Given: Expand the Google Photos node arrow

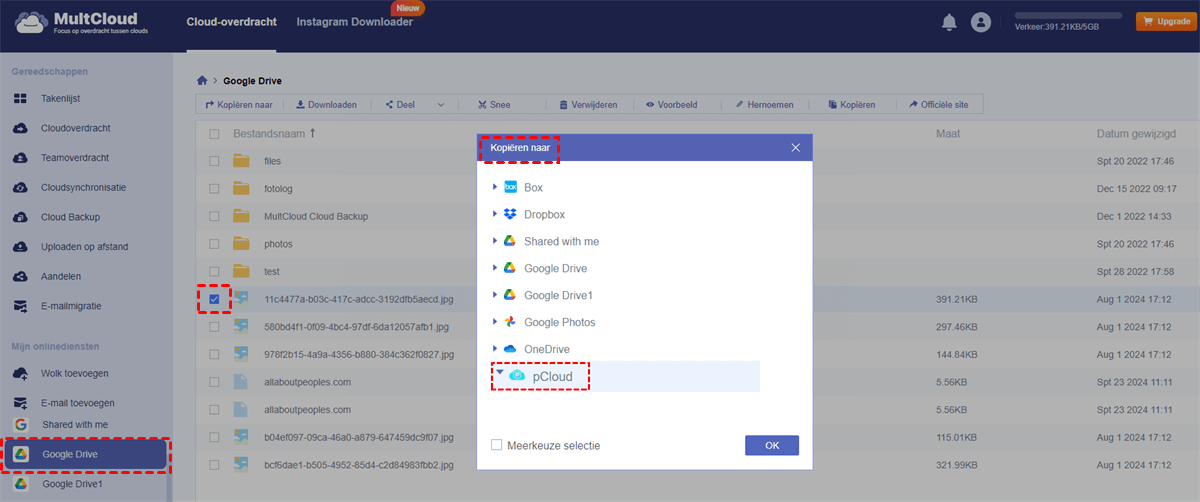Looking at the screenshot, I should (494, 322).
